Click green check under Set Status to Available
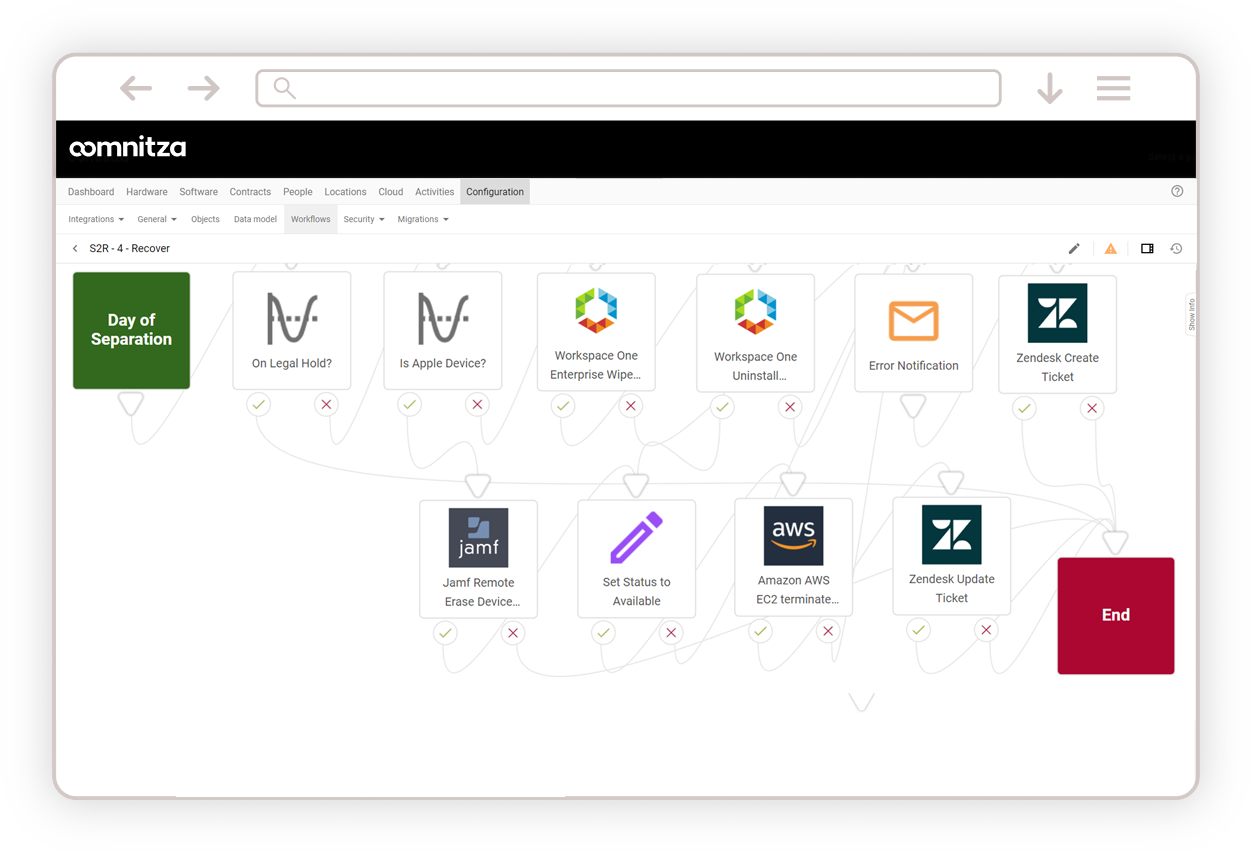This screenshot has height=853, width=1252. click(x=603, y=632)
